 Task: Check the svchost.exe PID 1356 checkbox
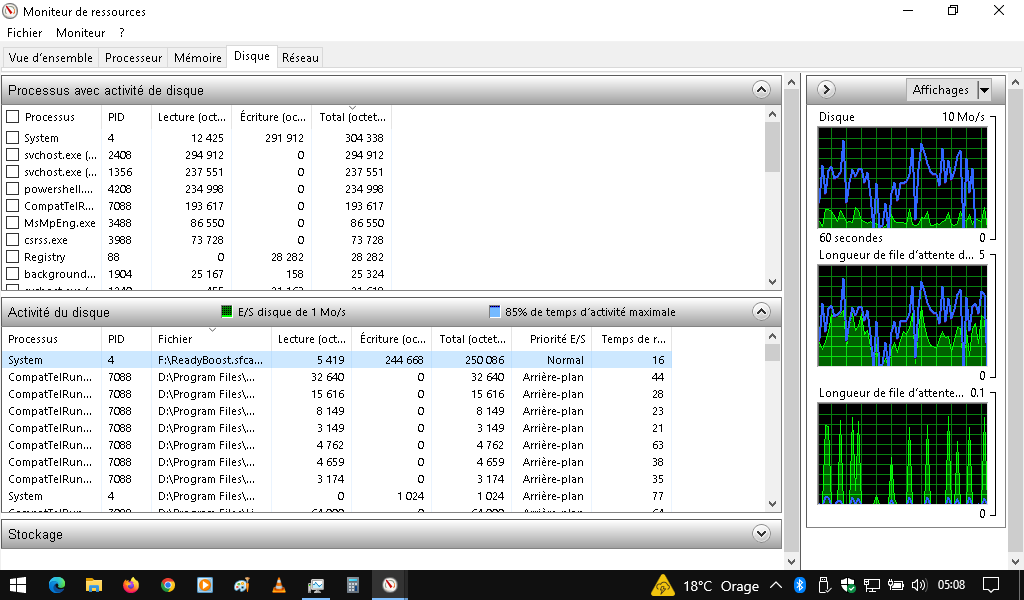click(12, 172)
